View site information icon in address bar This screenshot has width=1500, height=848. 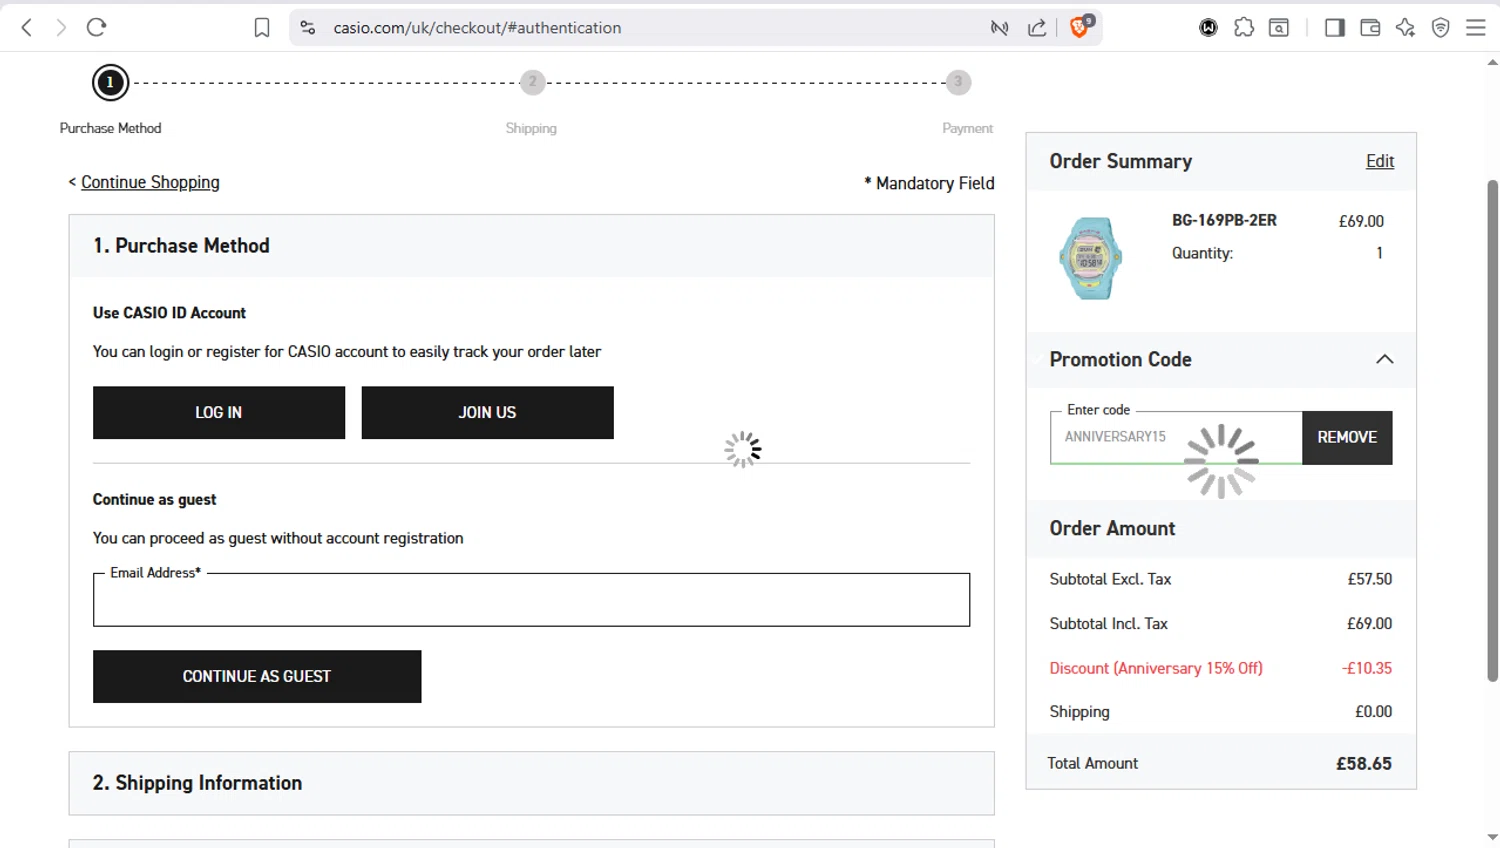tap(308, 28)
